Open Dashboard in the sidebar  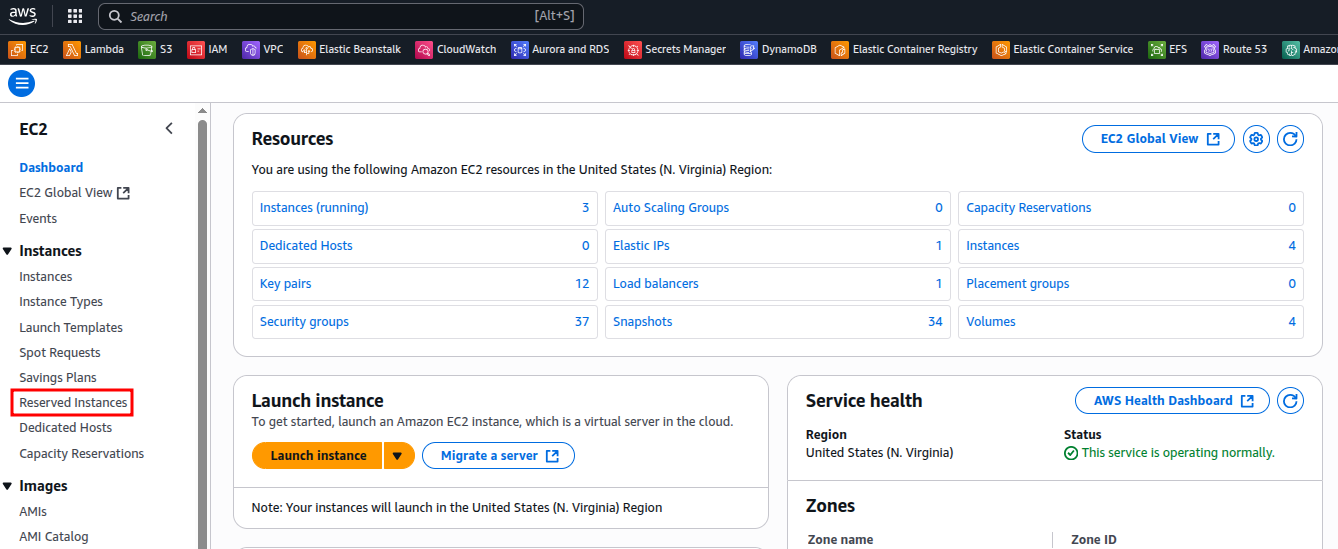(51, 167)
